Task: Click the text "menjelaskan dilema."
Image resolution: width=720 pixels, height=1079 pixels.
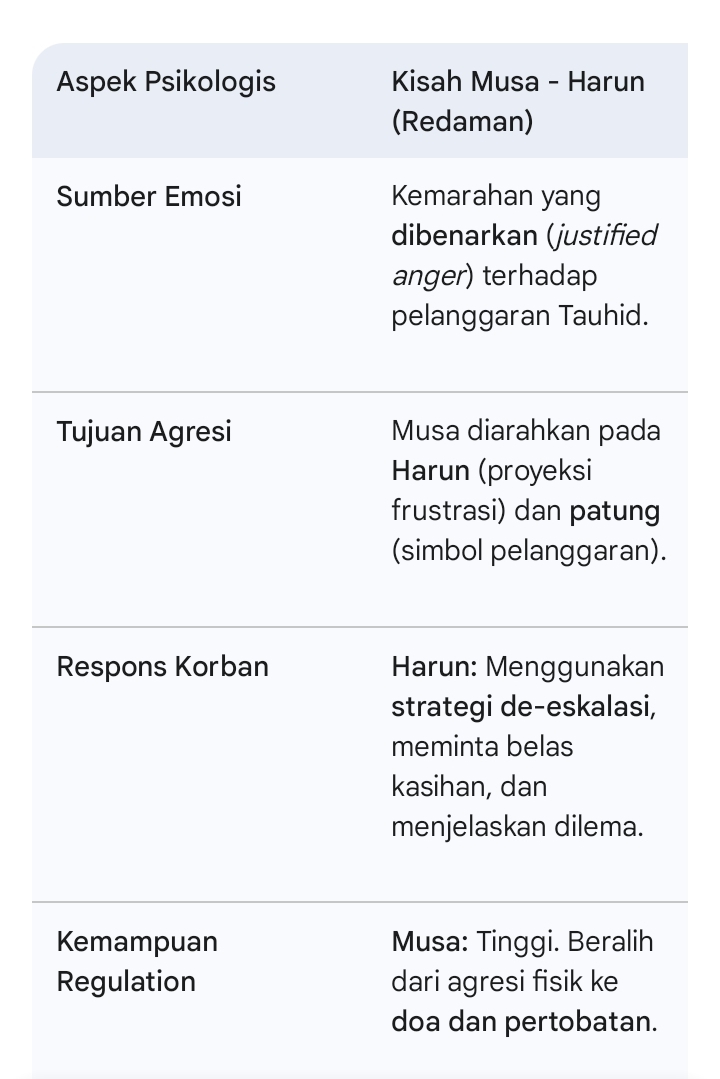Action: point(517,826)
